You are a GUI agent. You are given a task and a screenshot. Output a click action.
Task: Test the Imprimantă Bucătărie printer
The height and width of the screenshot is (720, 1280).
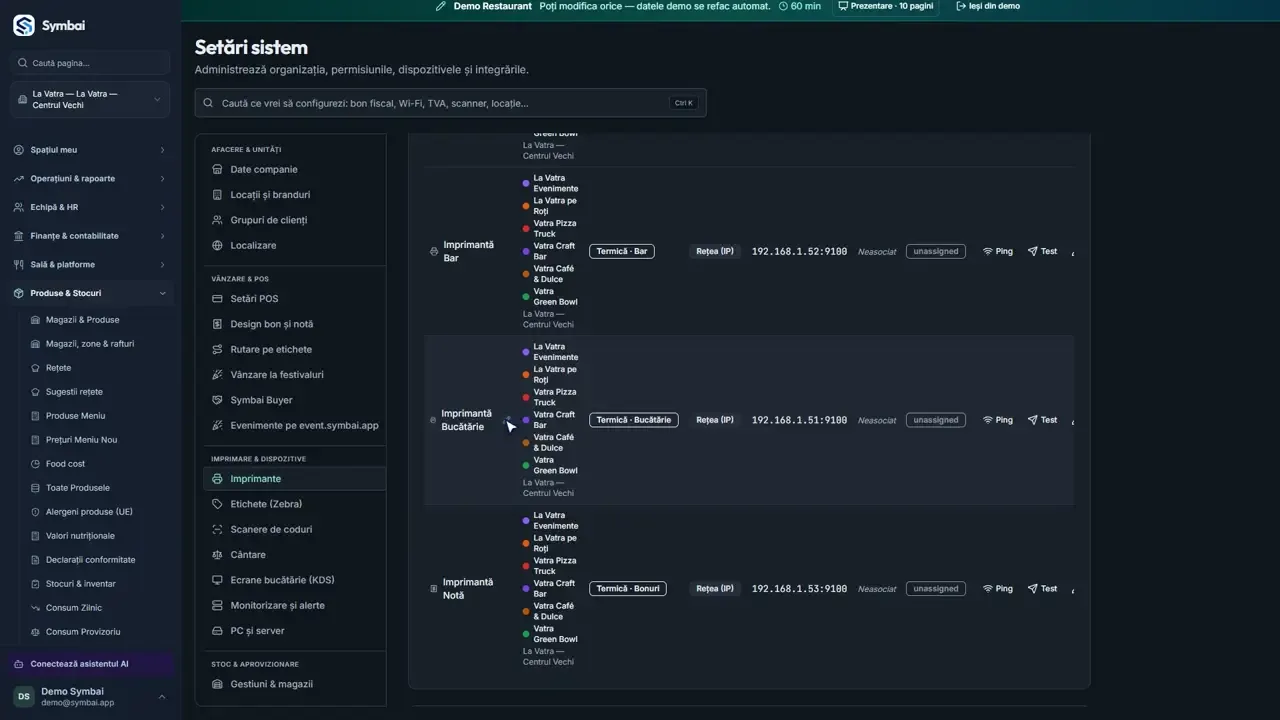coord(1042,420)
